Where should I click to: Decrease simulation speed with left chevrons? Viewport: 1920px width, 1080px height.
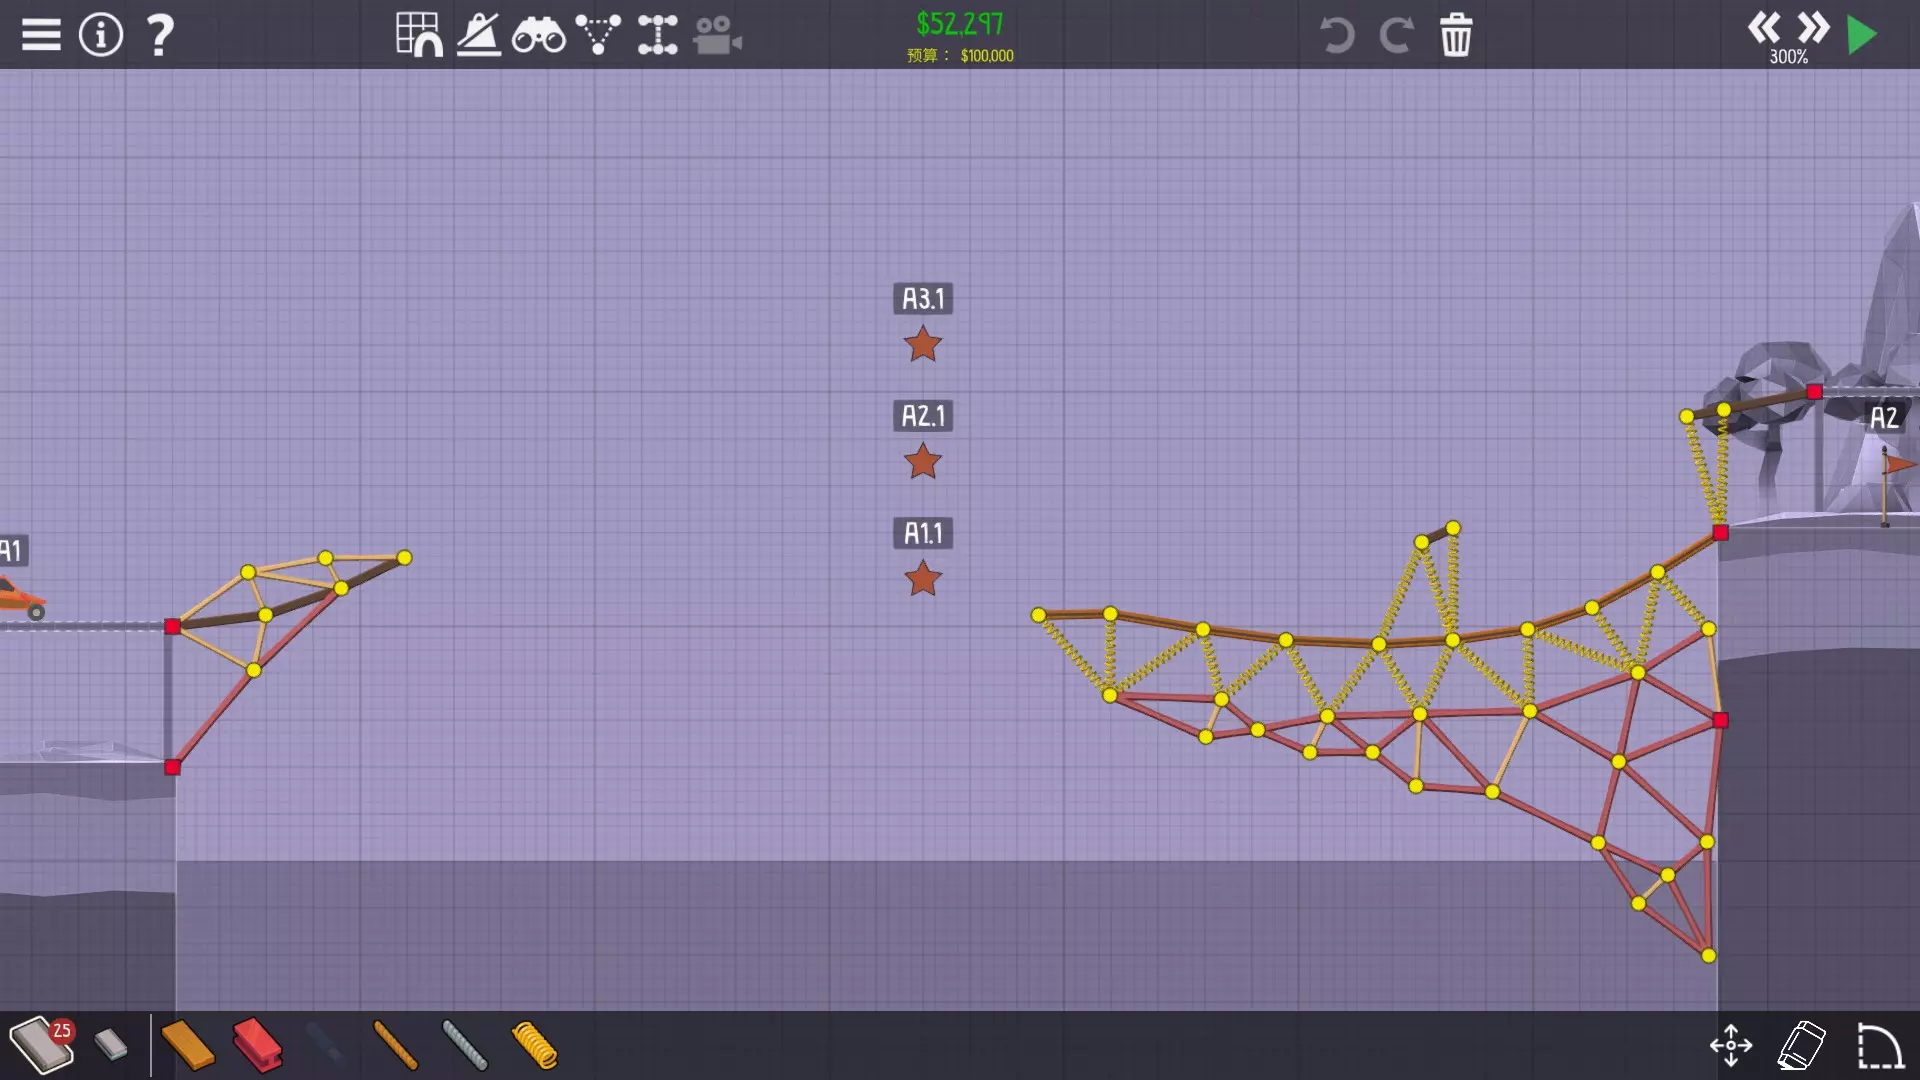pyautogui.click(x=1764, y=27)
